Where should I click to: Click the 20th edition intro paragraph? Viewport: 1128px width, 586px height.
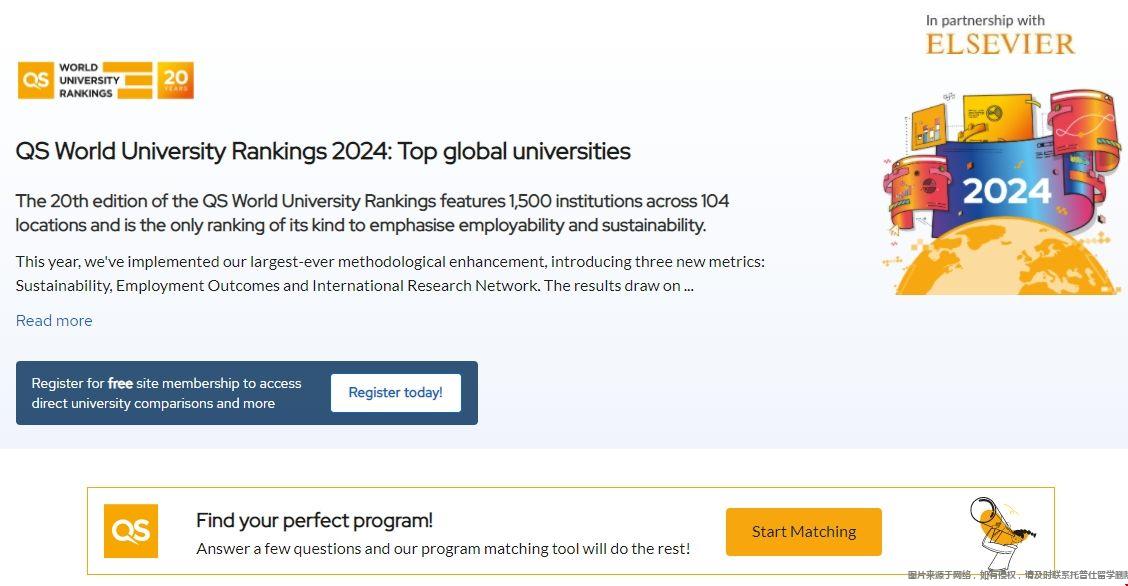pos(373,213)
